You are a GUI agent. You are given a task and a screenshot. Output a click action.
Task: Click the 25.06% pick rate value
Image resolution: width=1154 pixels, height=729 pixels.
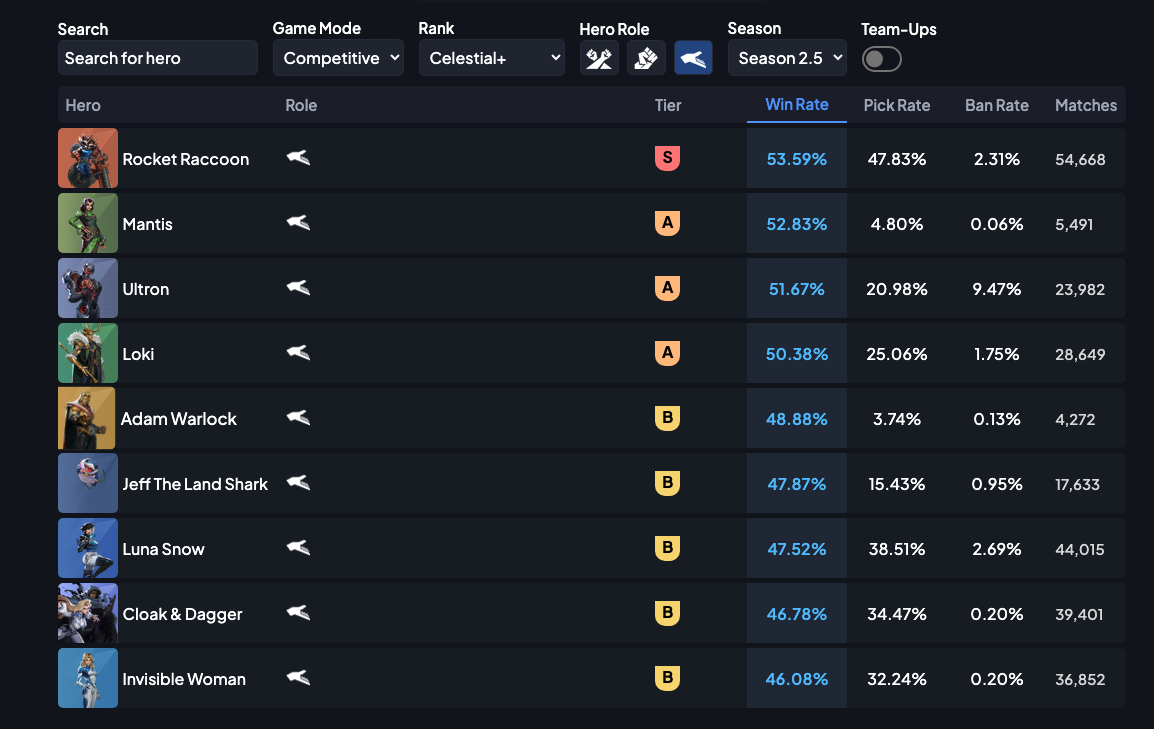click(896, 354)
